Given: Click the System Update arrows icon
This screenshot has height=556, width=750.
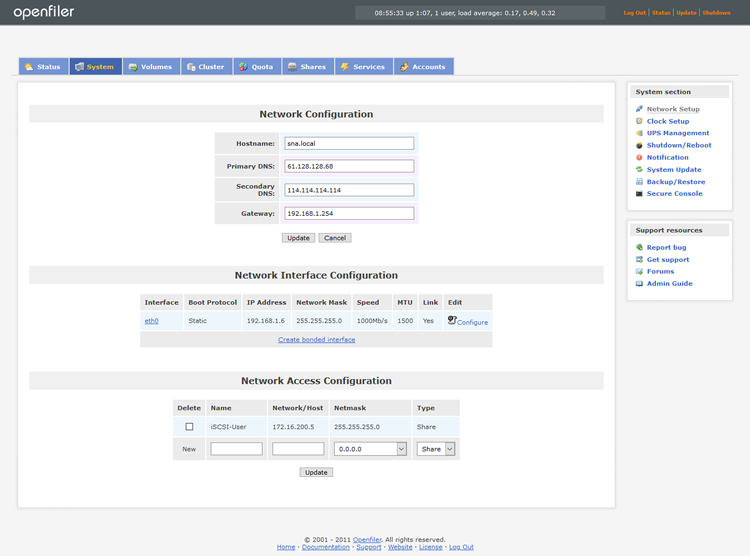Looking at the screenshot, I should tap(639, 169).
